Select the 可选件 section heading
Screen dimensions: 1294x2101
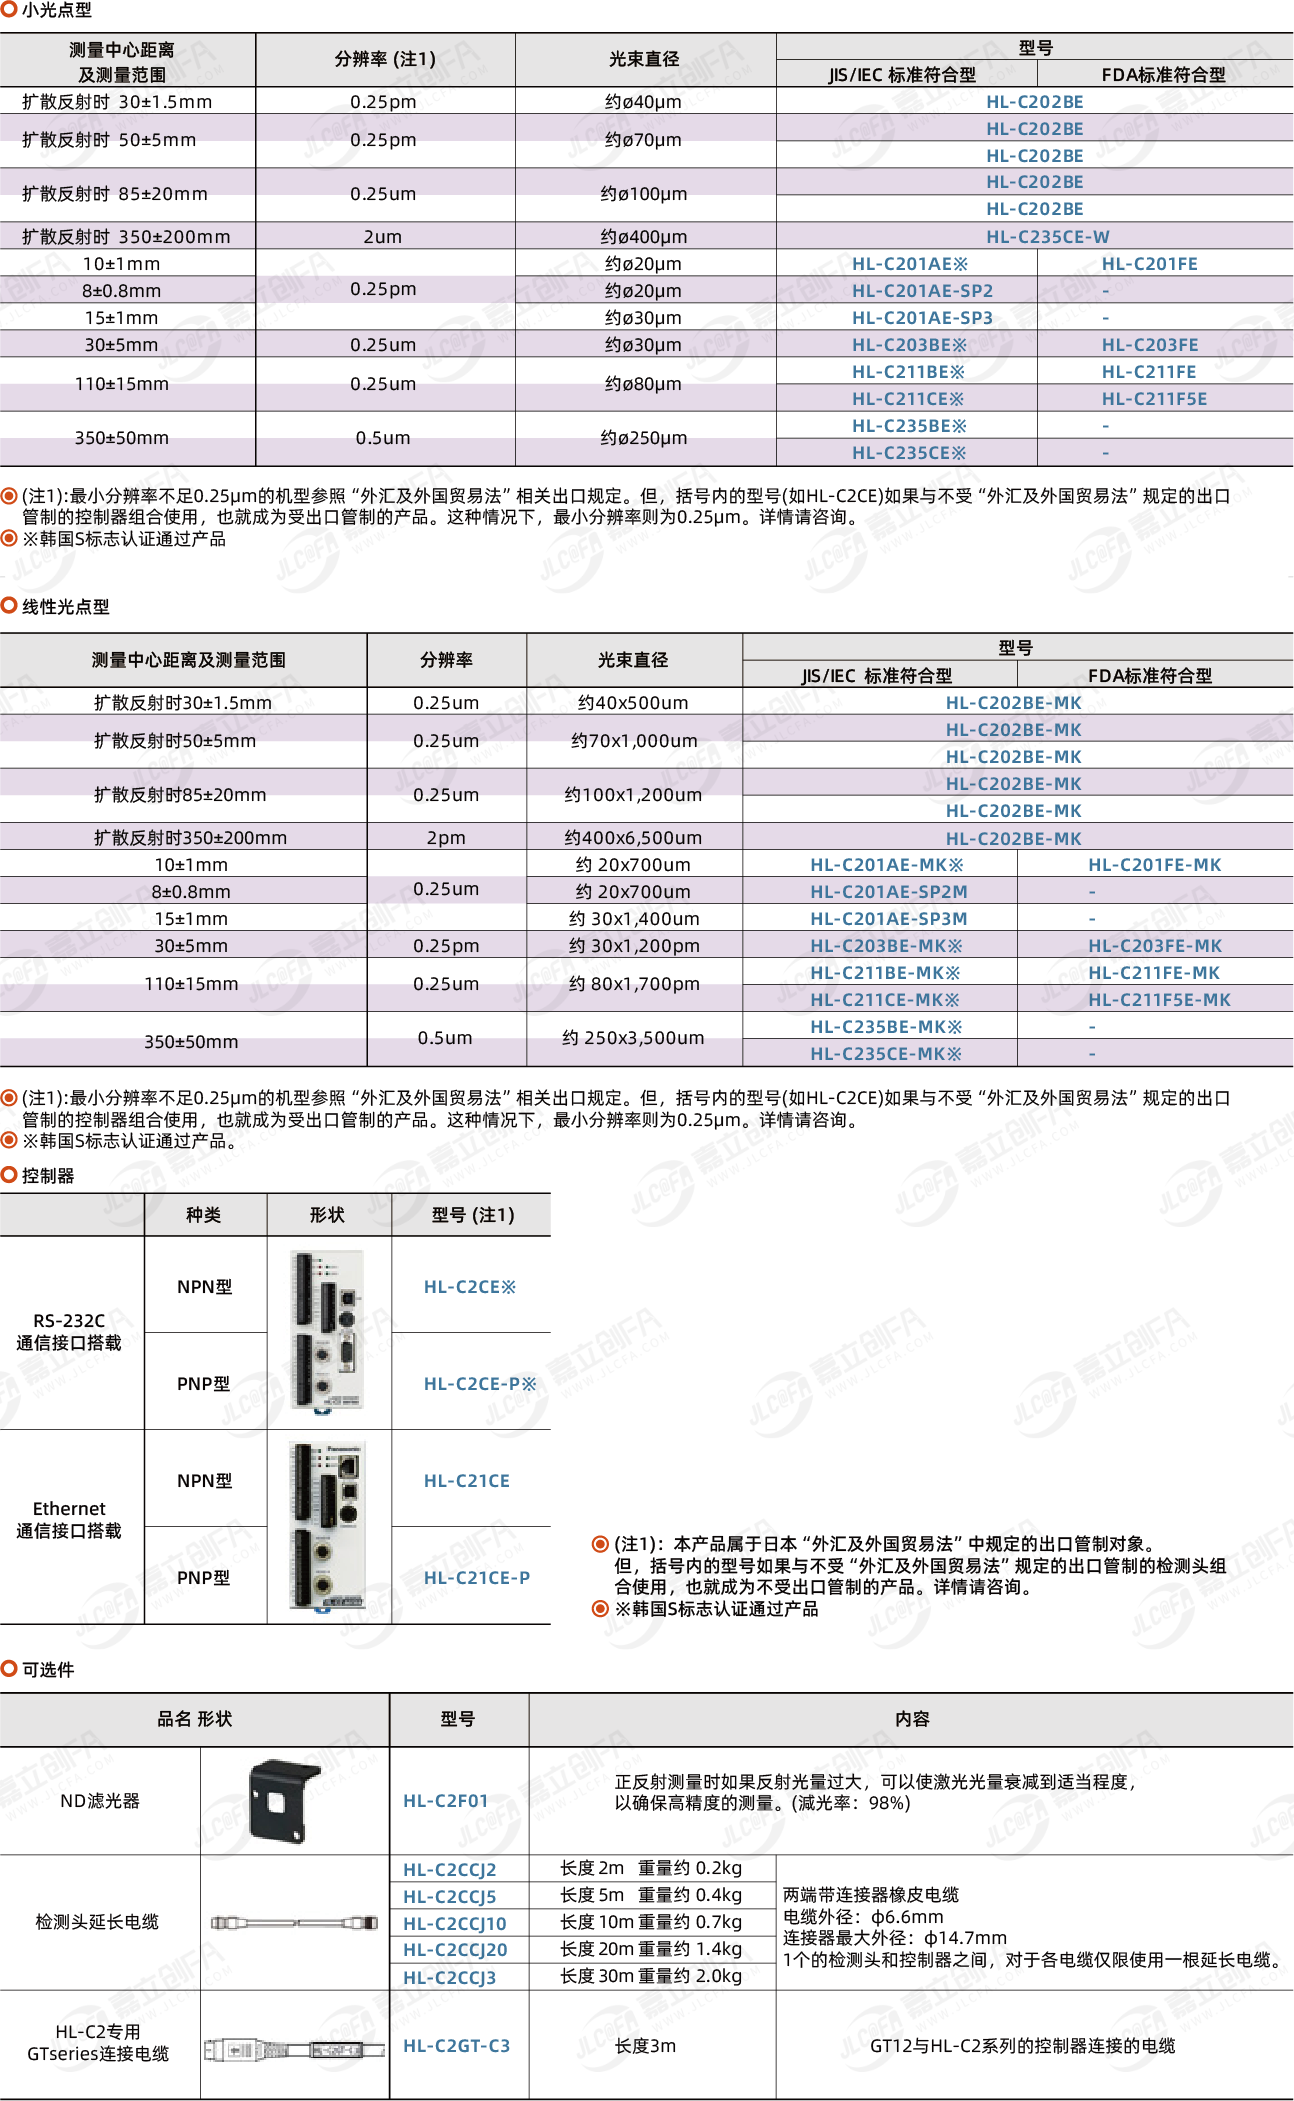click(x=48, y=1670)
